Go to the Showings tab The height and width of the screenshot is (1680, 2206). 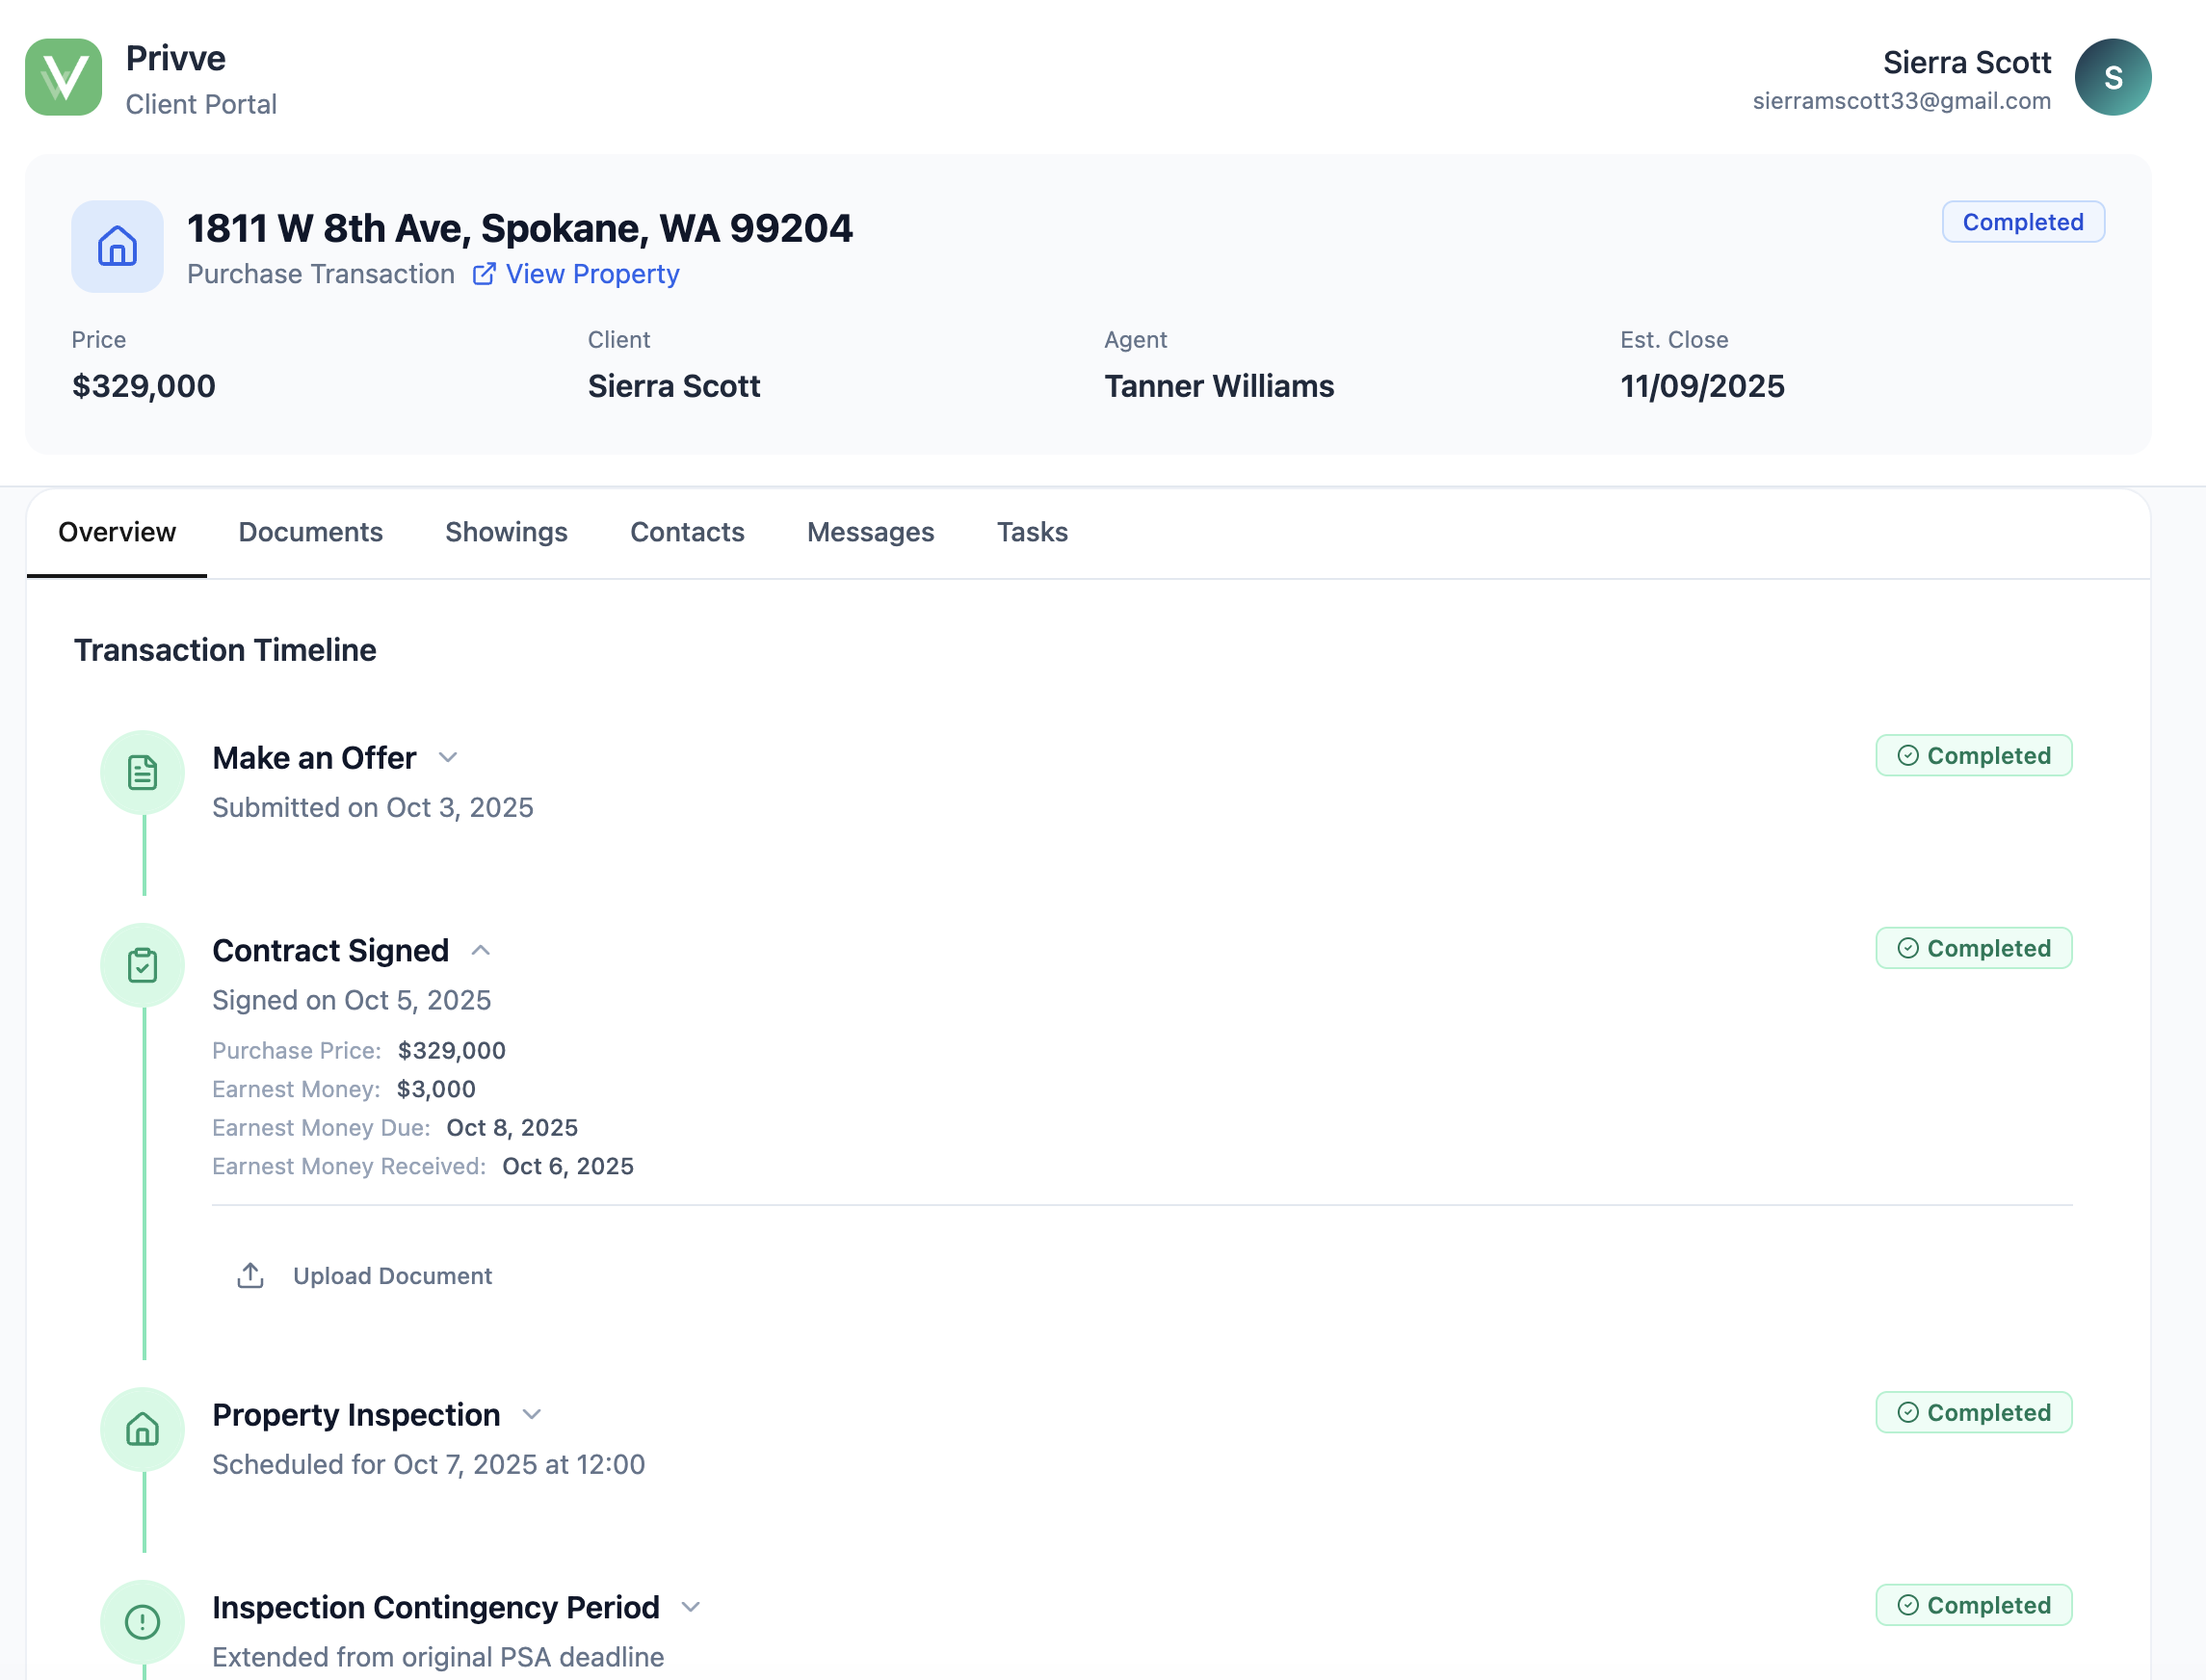pyautogui.click(x=506, y=532)
